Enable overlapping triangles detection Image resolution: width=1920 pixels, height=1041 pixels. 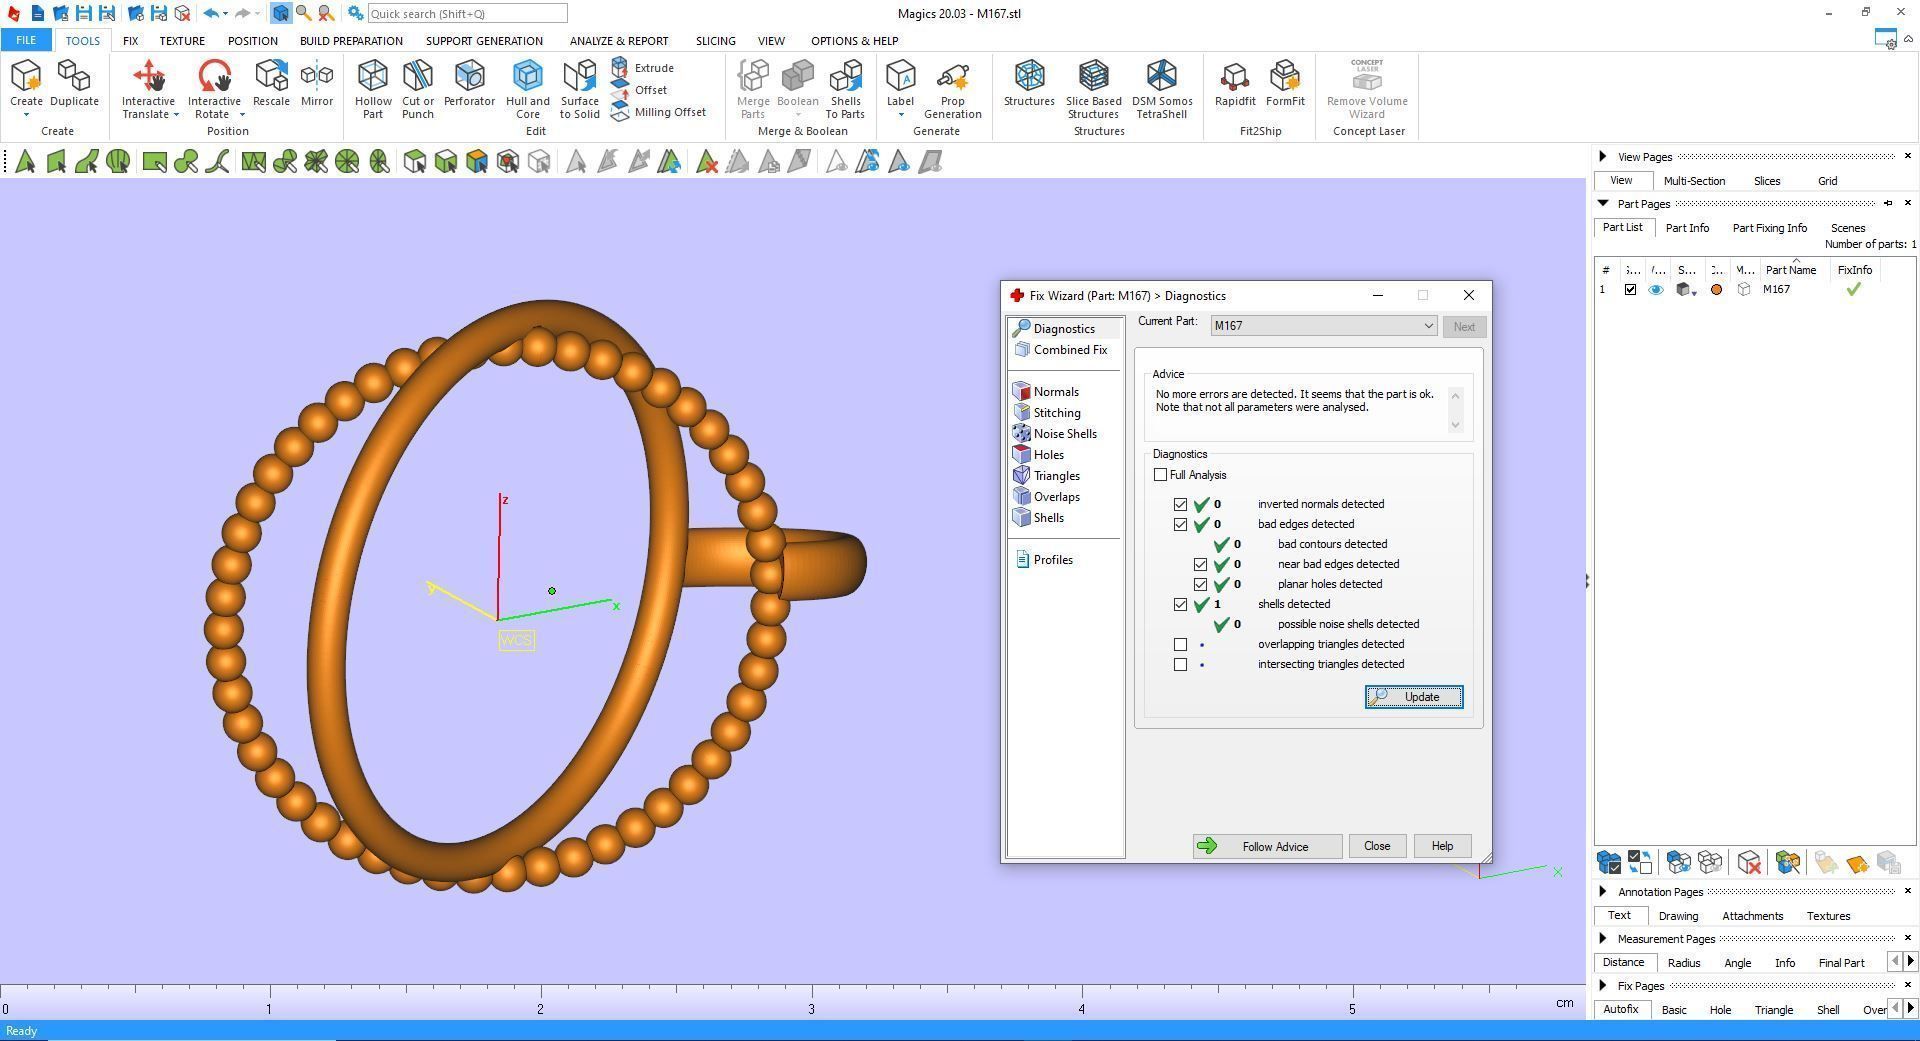click(x=1180, y=644)
